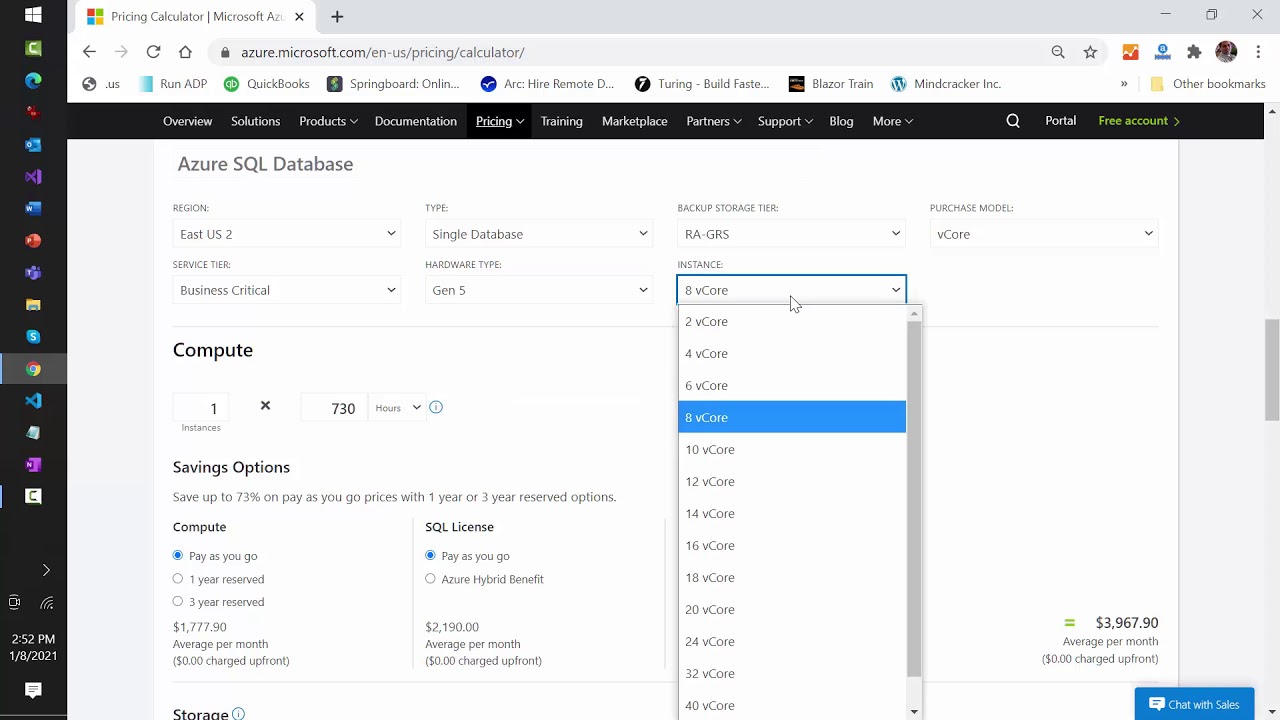
Task: Open the Hours unit dropdown
Action: 398,408
